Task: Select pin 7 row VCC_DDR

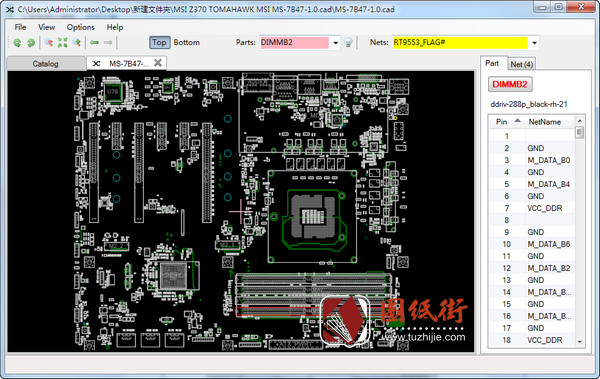Action: click(x=532, y=208)
